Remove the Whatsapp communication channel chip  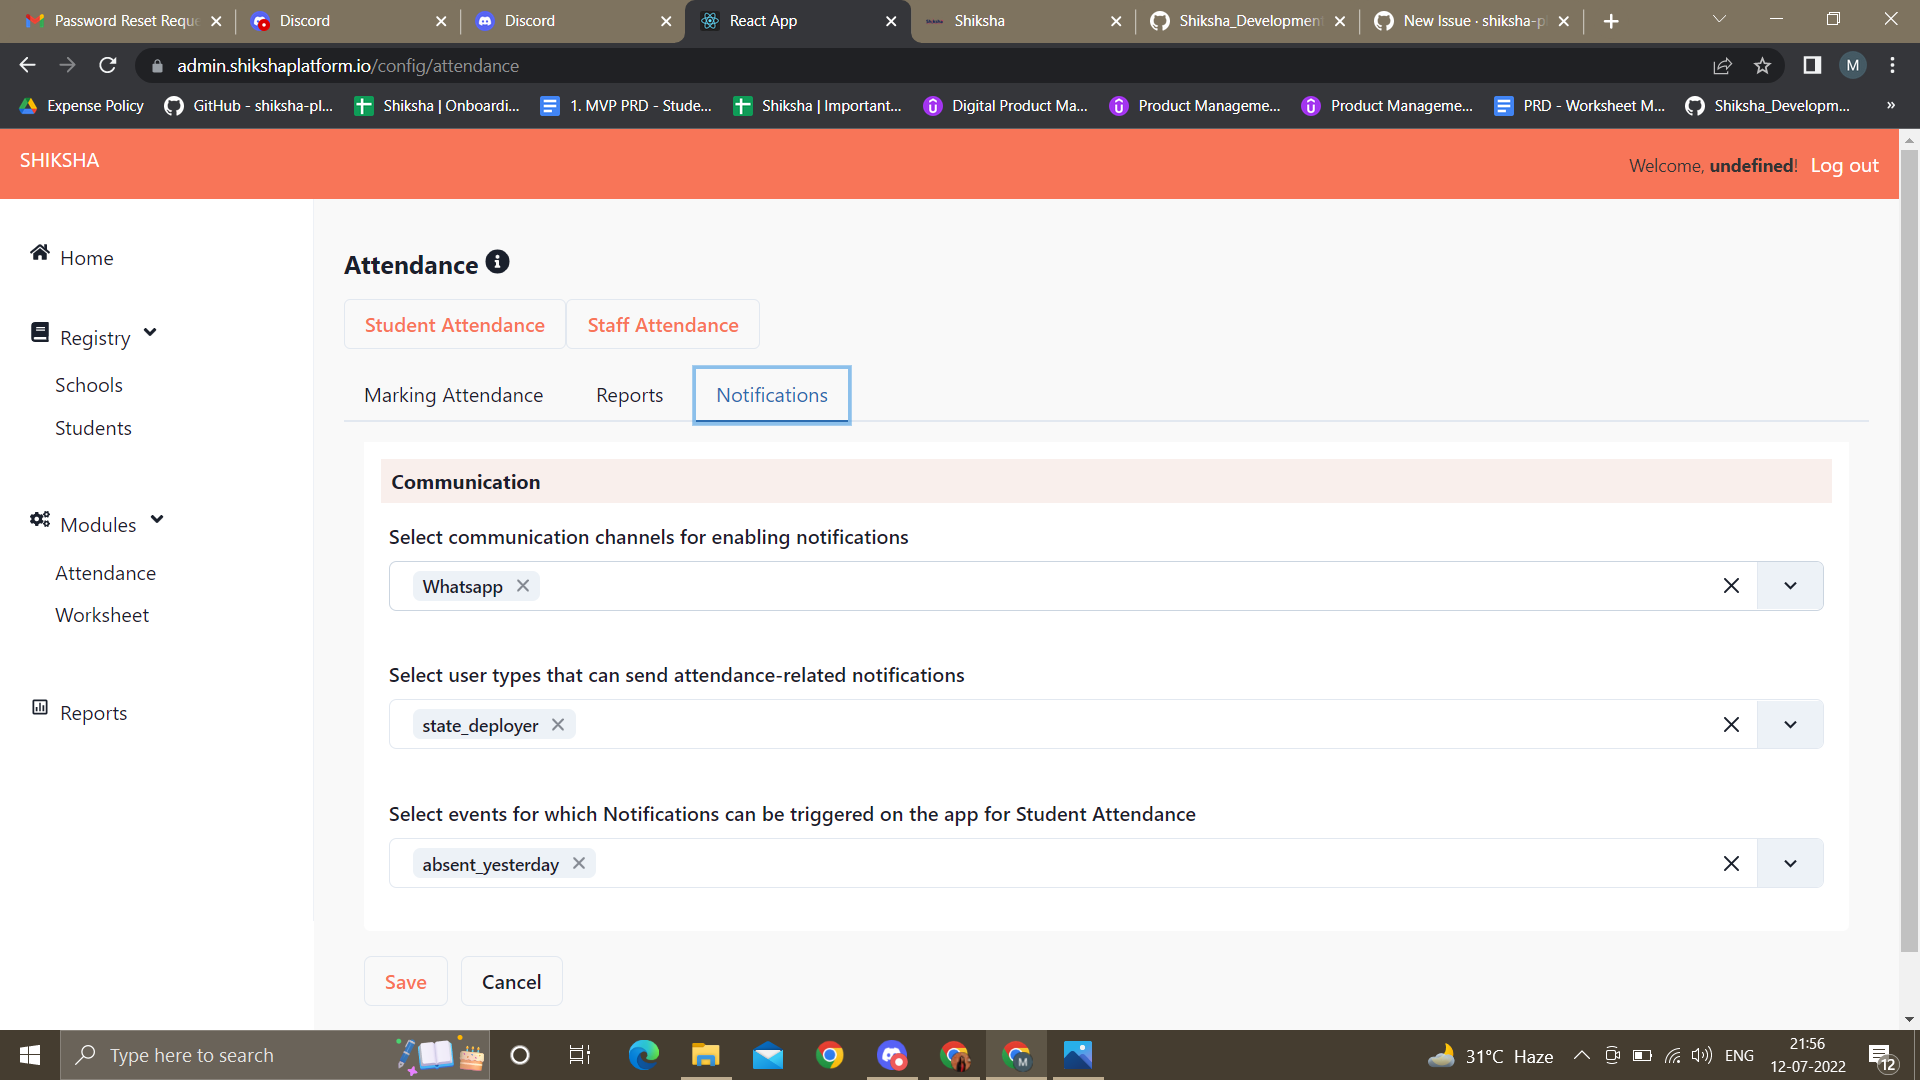[522, 585]
